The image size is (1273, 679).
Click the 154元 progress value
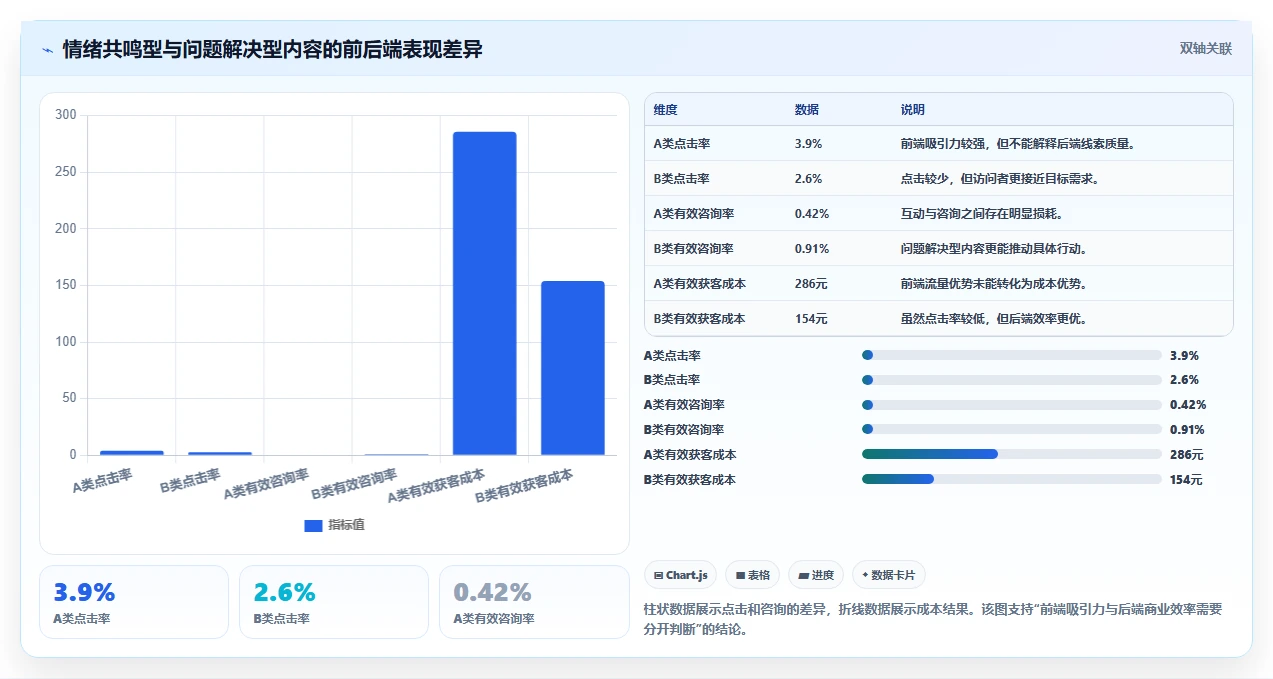(1186, 479)
